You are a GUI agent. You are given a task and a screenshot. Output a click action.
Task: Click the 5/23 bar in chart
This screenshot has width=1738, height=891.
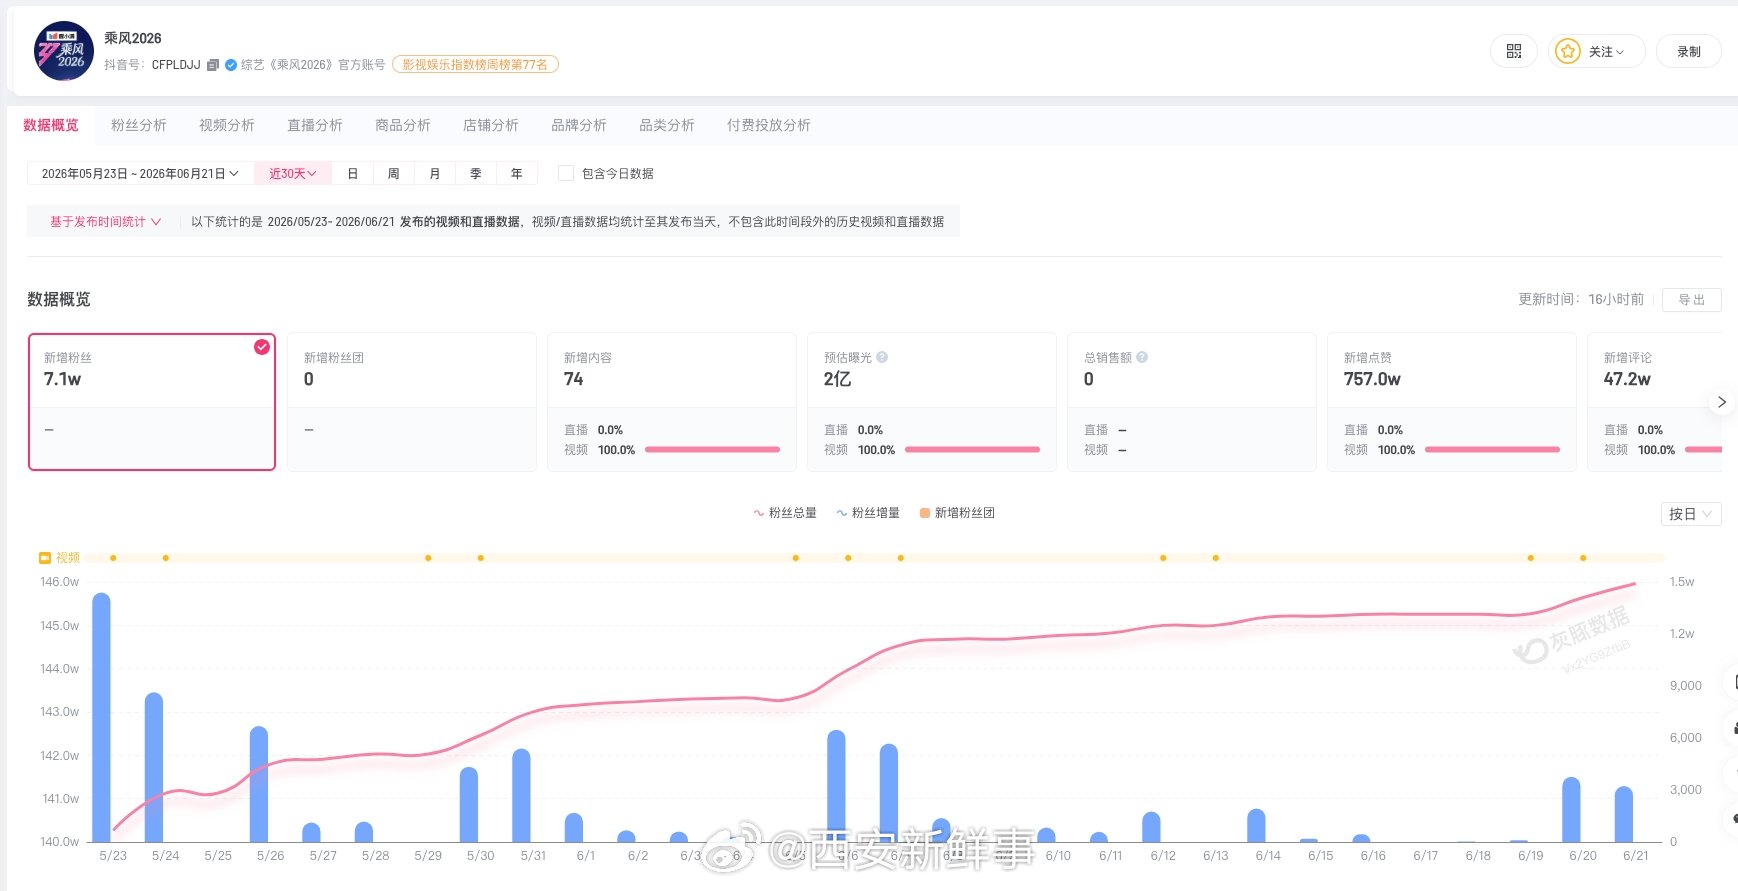pos(101,717)
